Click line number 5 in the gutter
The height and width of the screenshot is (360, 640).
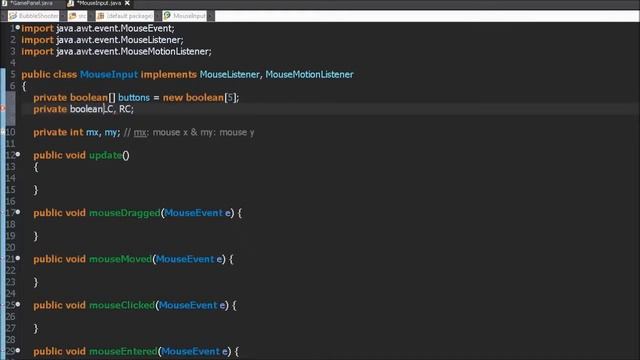pos(13,74)
